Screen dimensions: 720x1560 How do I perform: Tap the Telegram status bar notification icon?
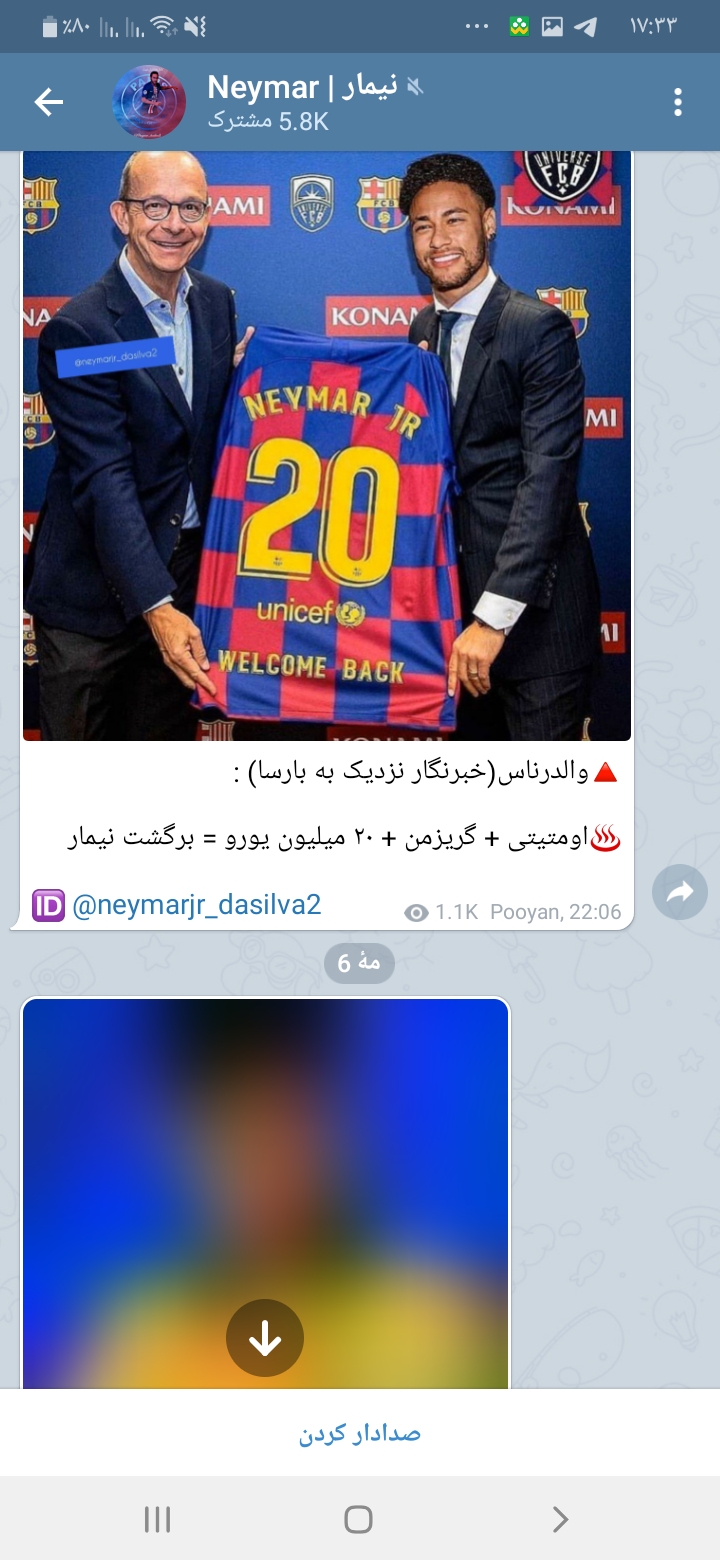pos(586,27)
